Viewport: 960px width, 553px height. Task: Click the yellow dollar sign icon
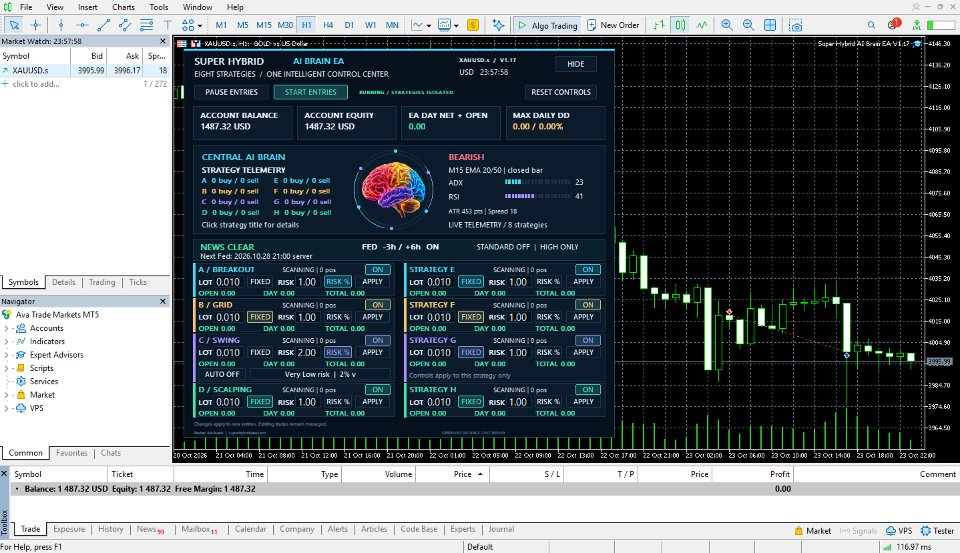tap(473, 25)
